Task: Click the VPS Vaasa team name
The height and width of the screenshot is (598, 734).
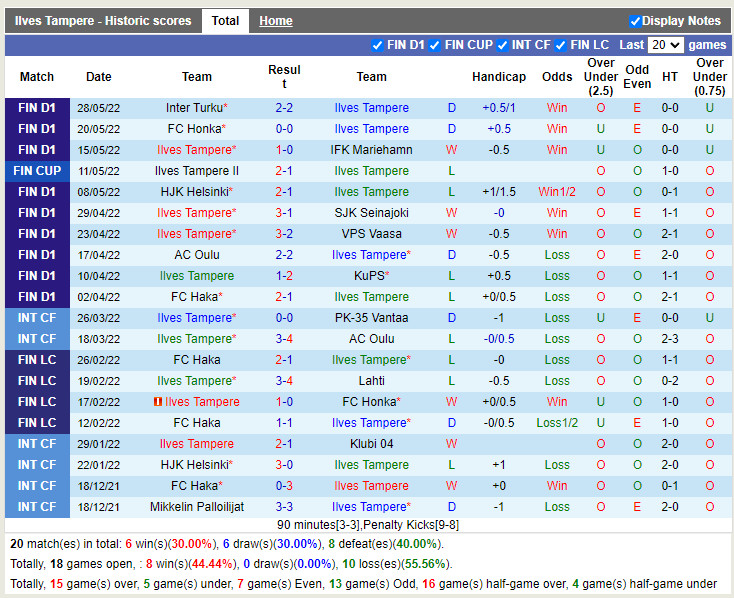Action: tap(371, 234)
